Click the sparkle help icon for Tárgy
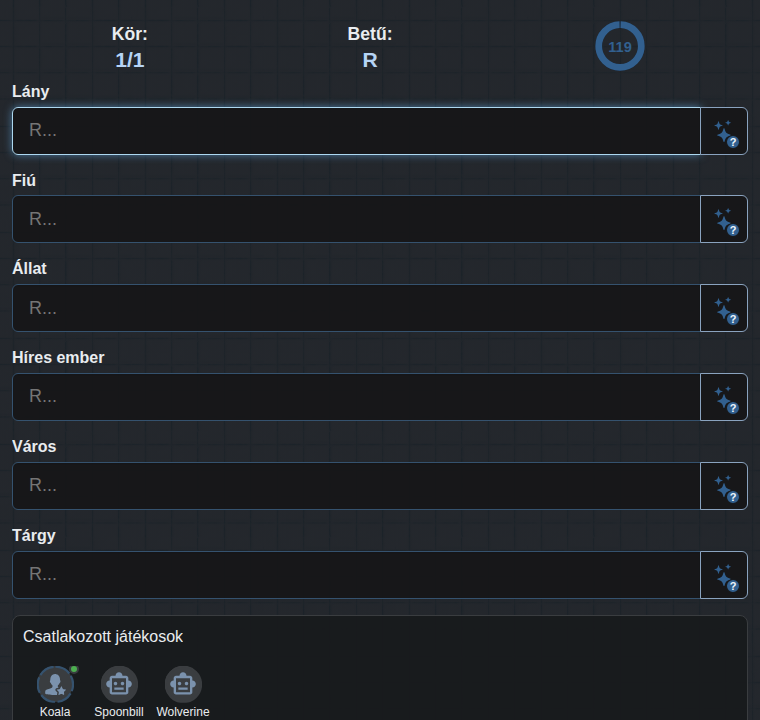 (724, 575)
